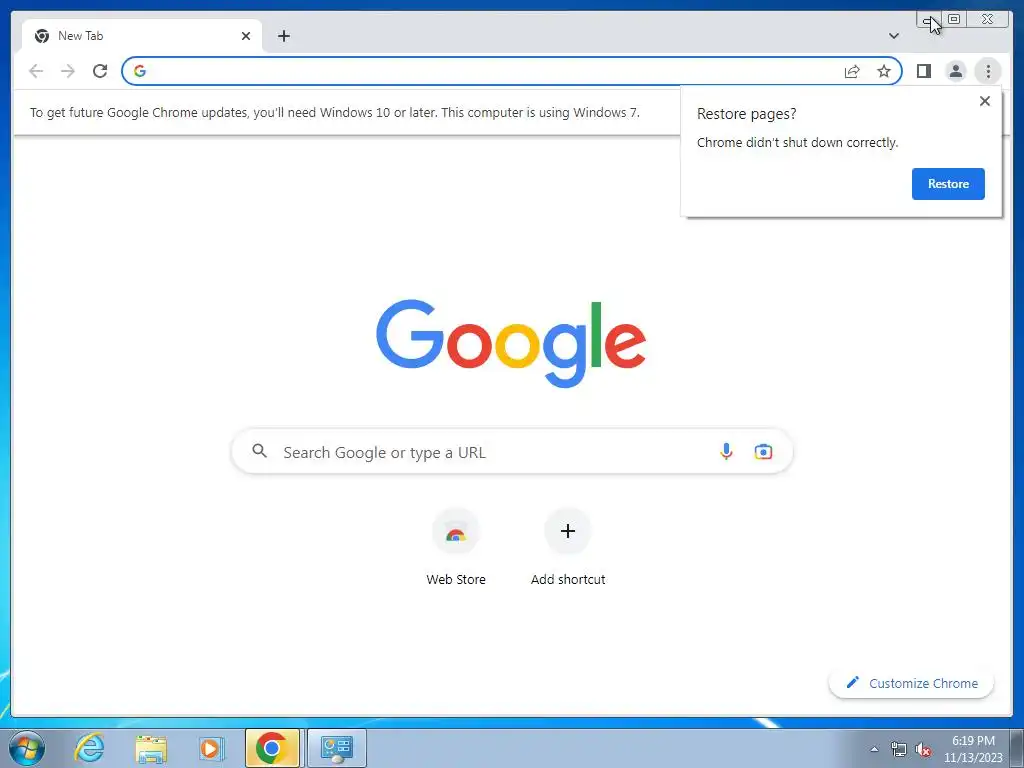Open the side panel icon
1024x768 pixels.
click(923, 71)
